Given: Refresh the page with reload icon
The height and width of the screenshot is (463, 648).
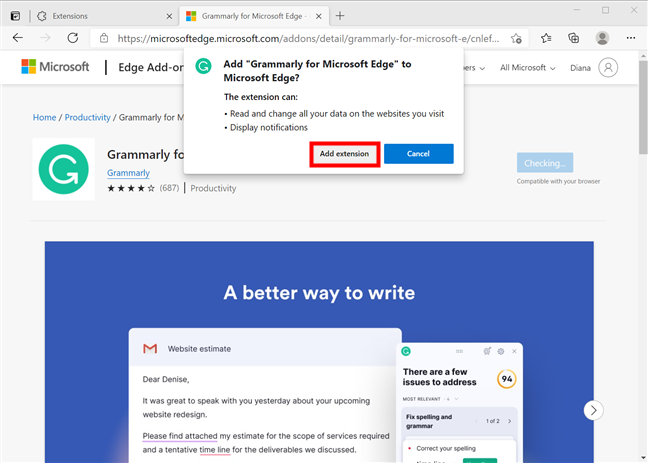Looking at the screenshot, I should 73,38.
